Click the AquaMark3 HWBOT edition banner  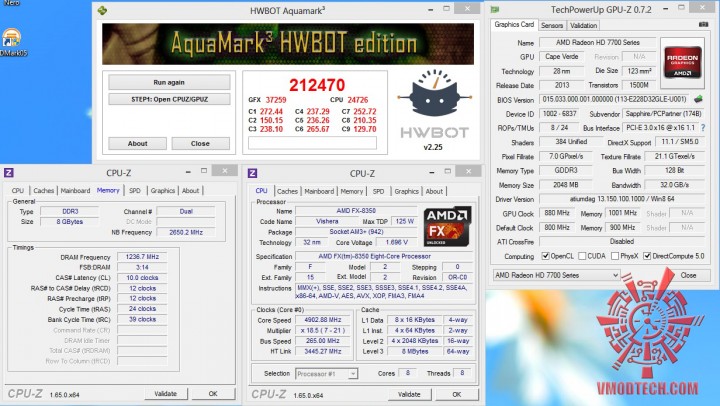[x=288, y=44]
